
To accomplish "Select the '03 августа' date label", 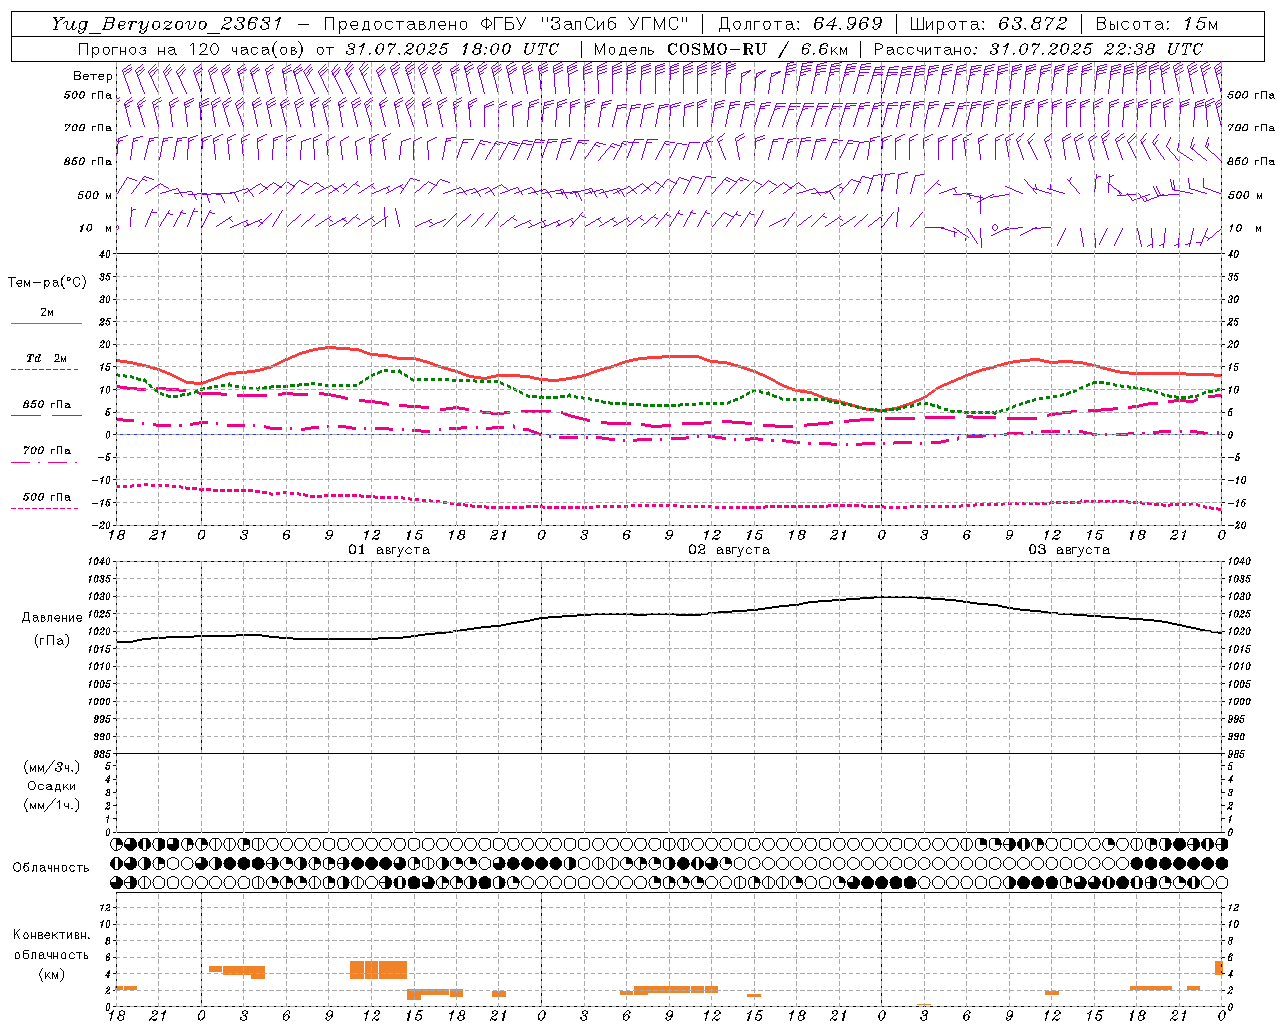I will point(1069,550).
